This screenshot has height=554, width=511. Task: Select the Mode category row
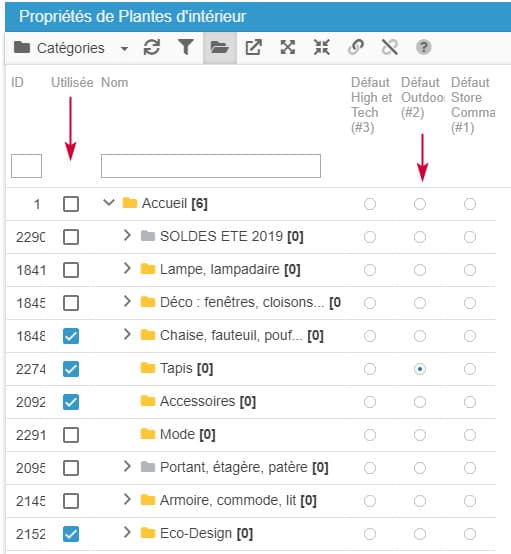click(x=251, y=435)
